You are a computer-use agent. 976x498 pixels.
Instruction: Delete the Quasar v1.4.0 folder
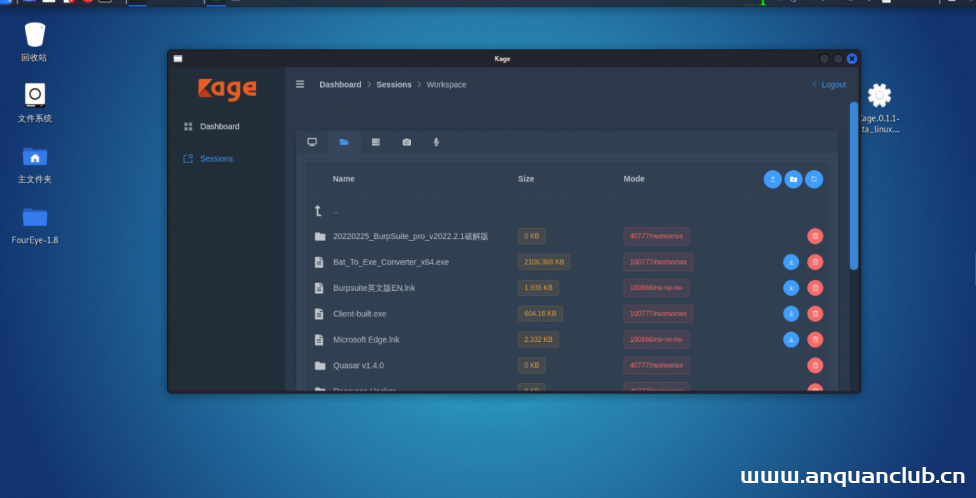[815, 366]
